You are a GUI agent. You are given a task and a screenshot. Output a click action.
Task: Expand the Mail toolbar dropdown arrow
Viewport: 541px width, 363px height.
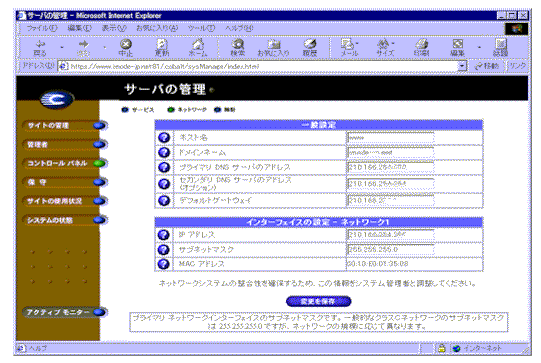pyautogui.click(x=357, y=43)
